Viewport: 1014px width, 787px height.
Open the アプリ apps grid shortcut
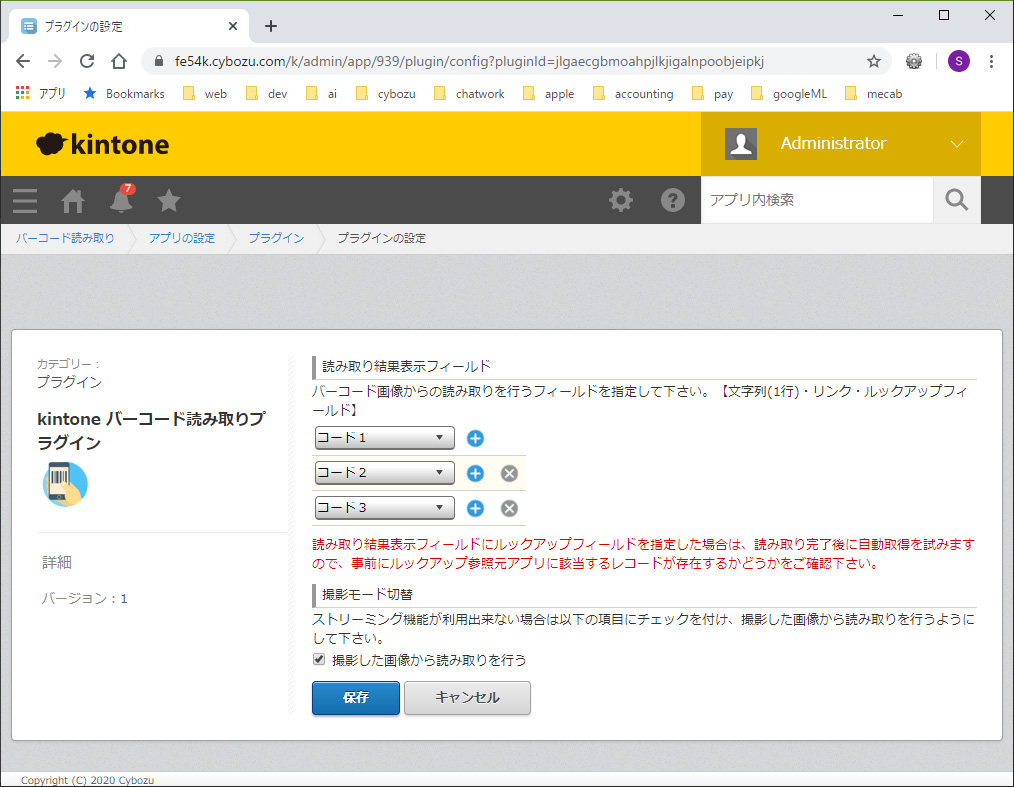click(x=41, y=94)
